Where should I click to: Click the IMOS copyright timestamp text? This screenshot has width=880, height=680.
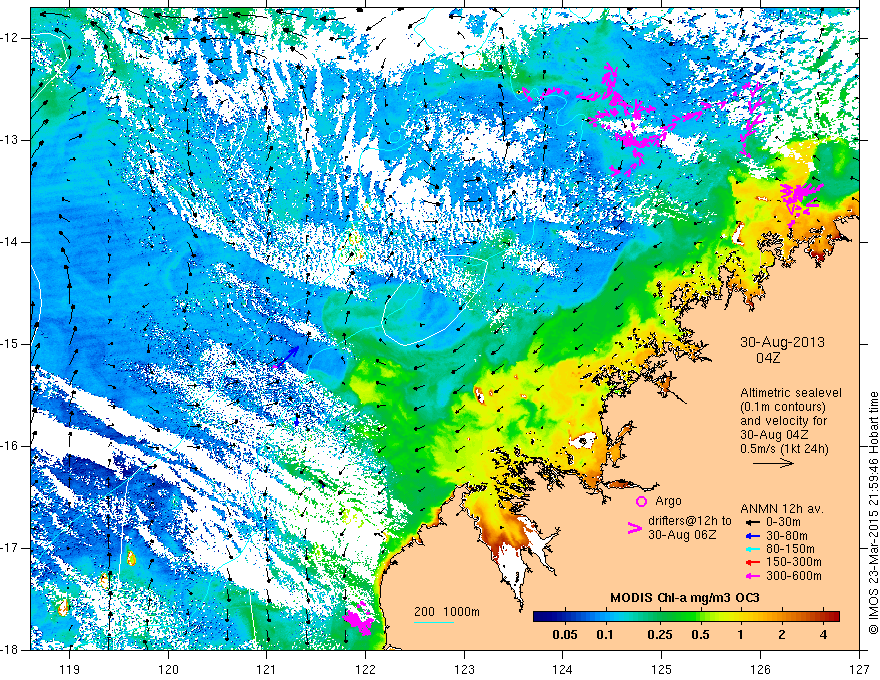[873, 515]
